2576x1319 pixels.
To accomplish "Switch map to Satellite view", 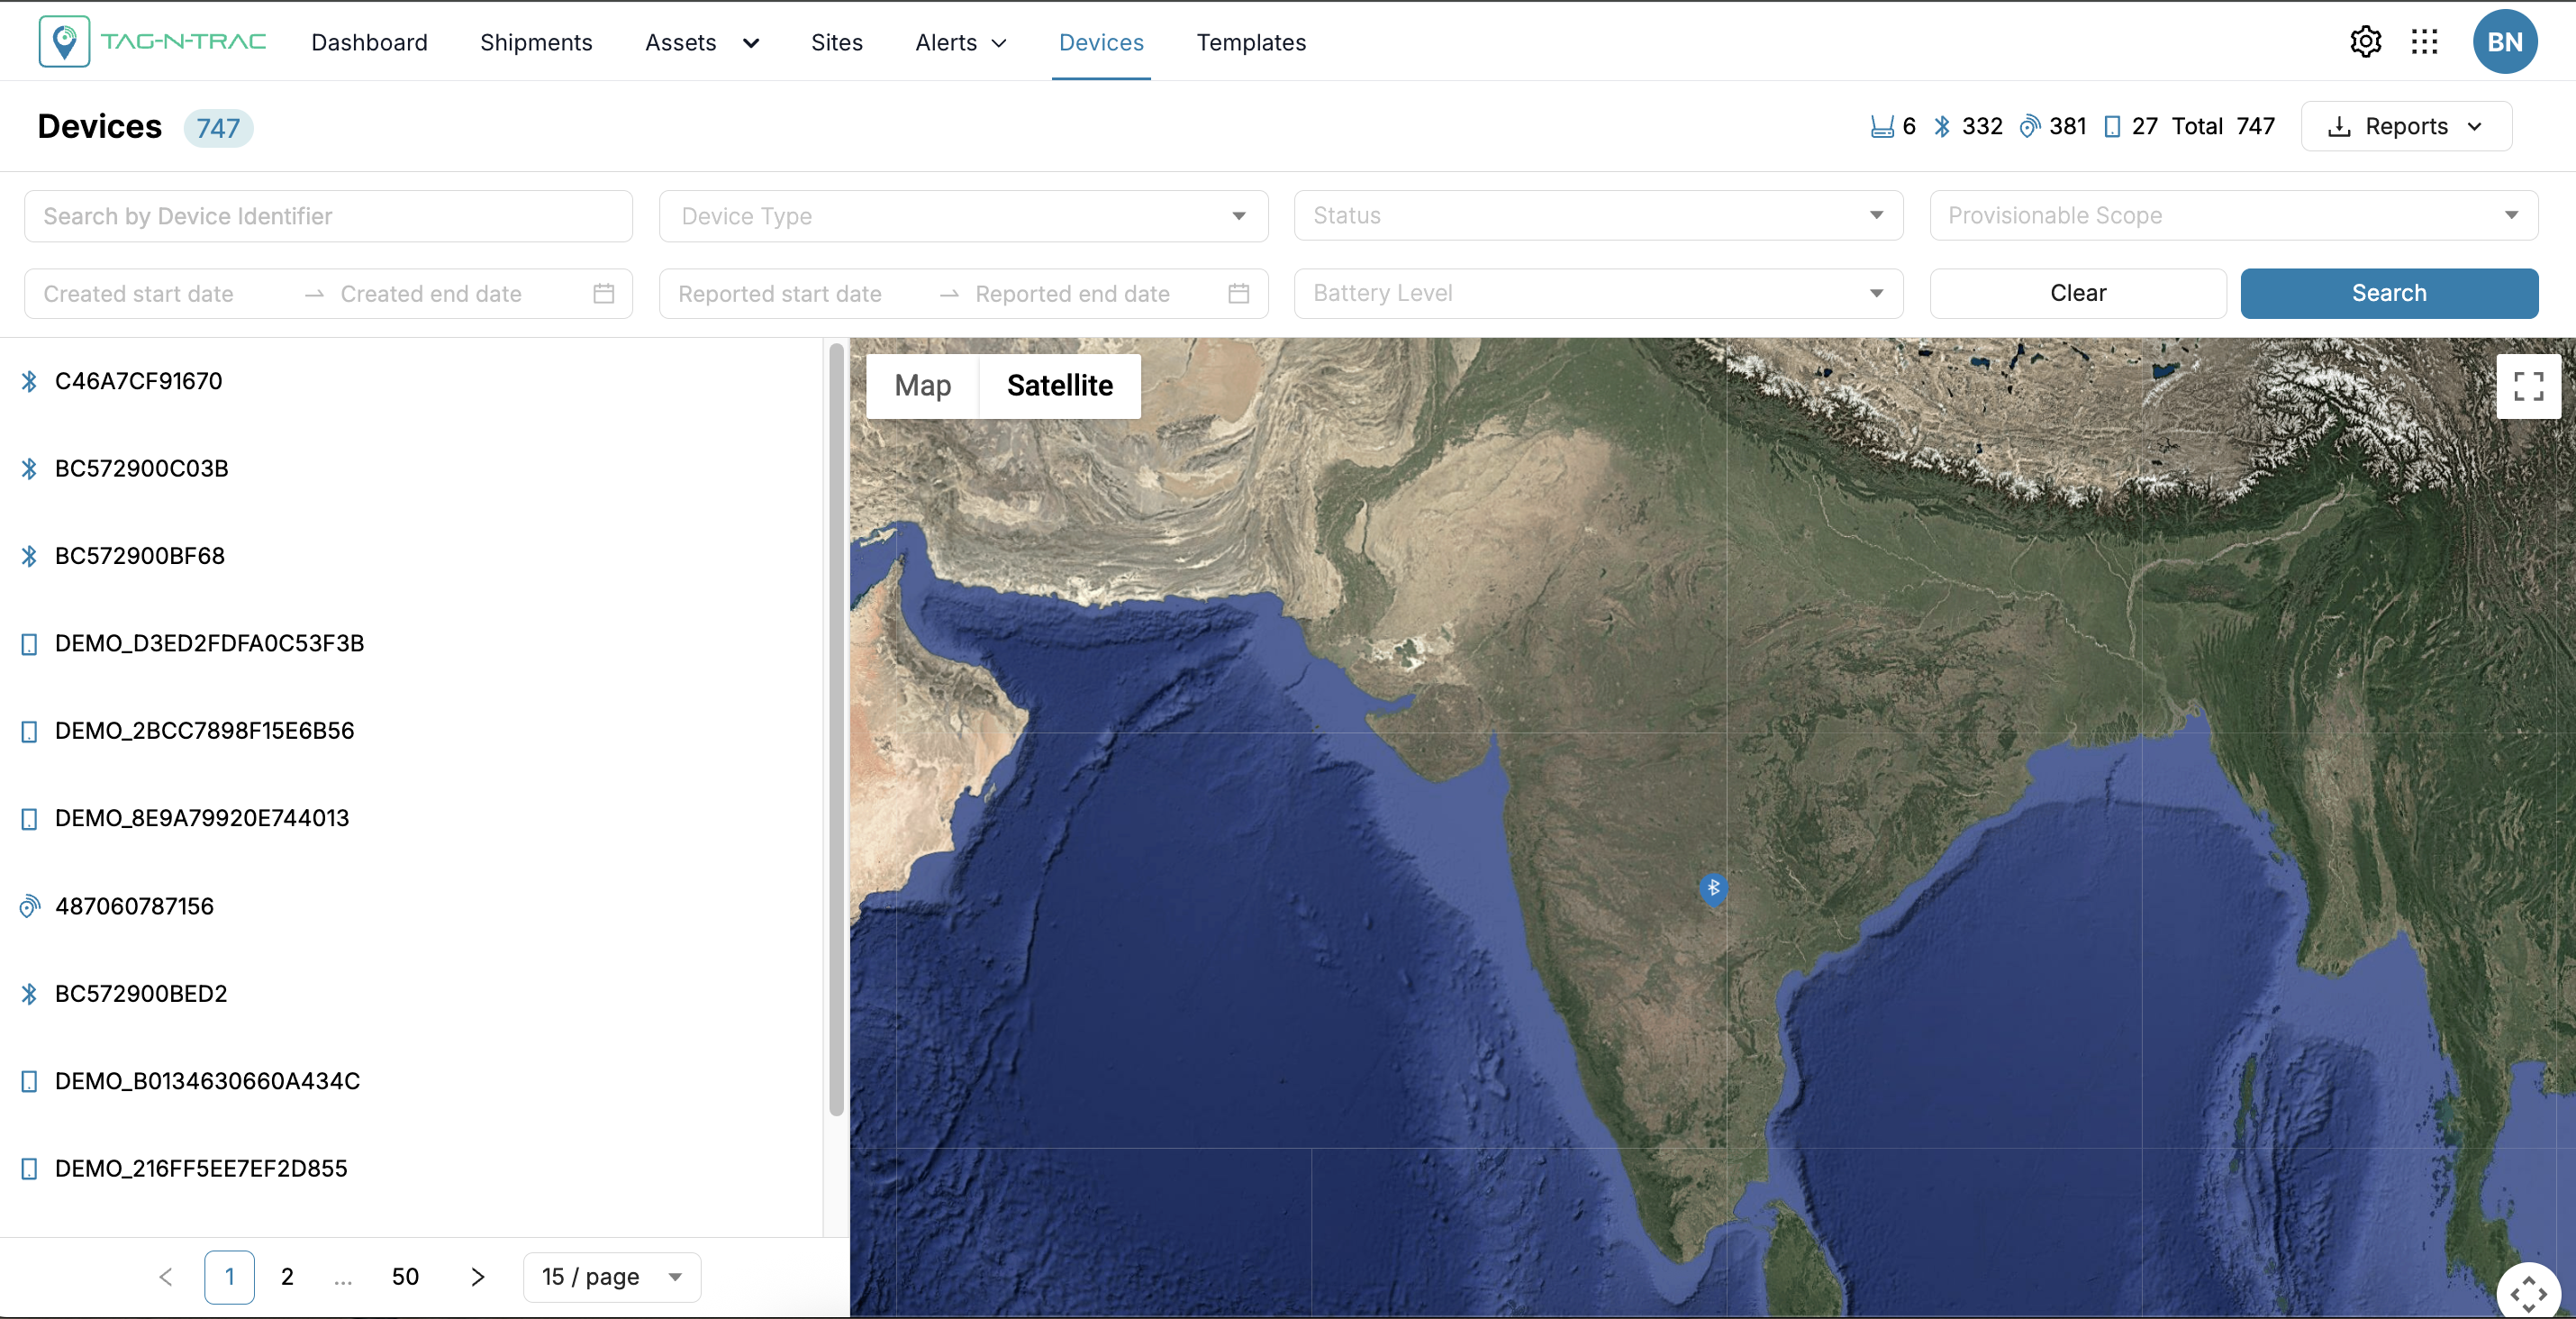I will click(x=1059, y=386).
